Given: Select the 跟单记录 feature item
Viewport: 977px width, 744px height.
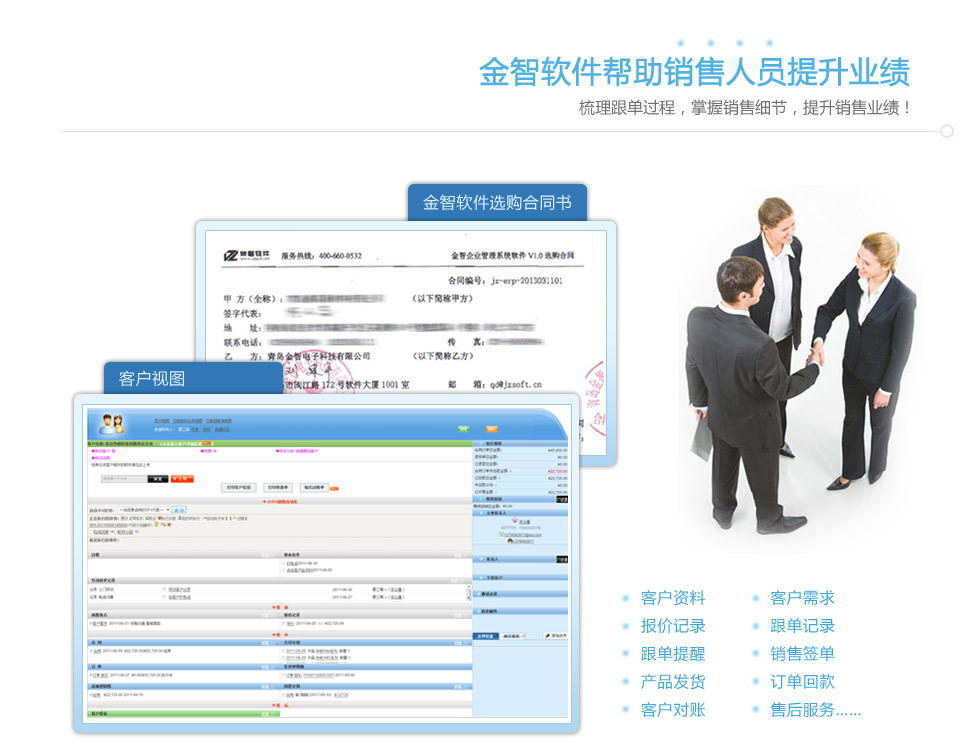Looking at the screenshot, I should [x=802, y=626].
